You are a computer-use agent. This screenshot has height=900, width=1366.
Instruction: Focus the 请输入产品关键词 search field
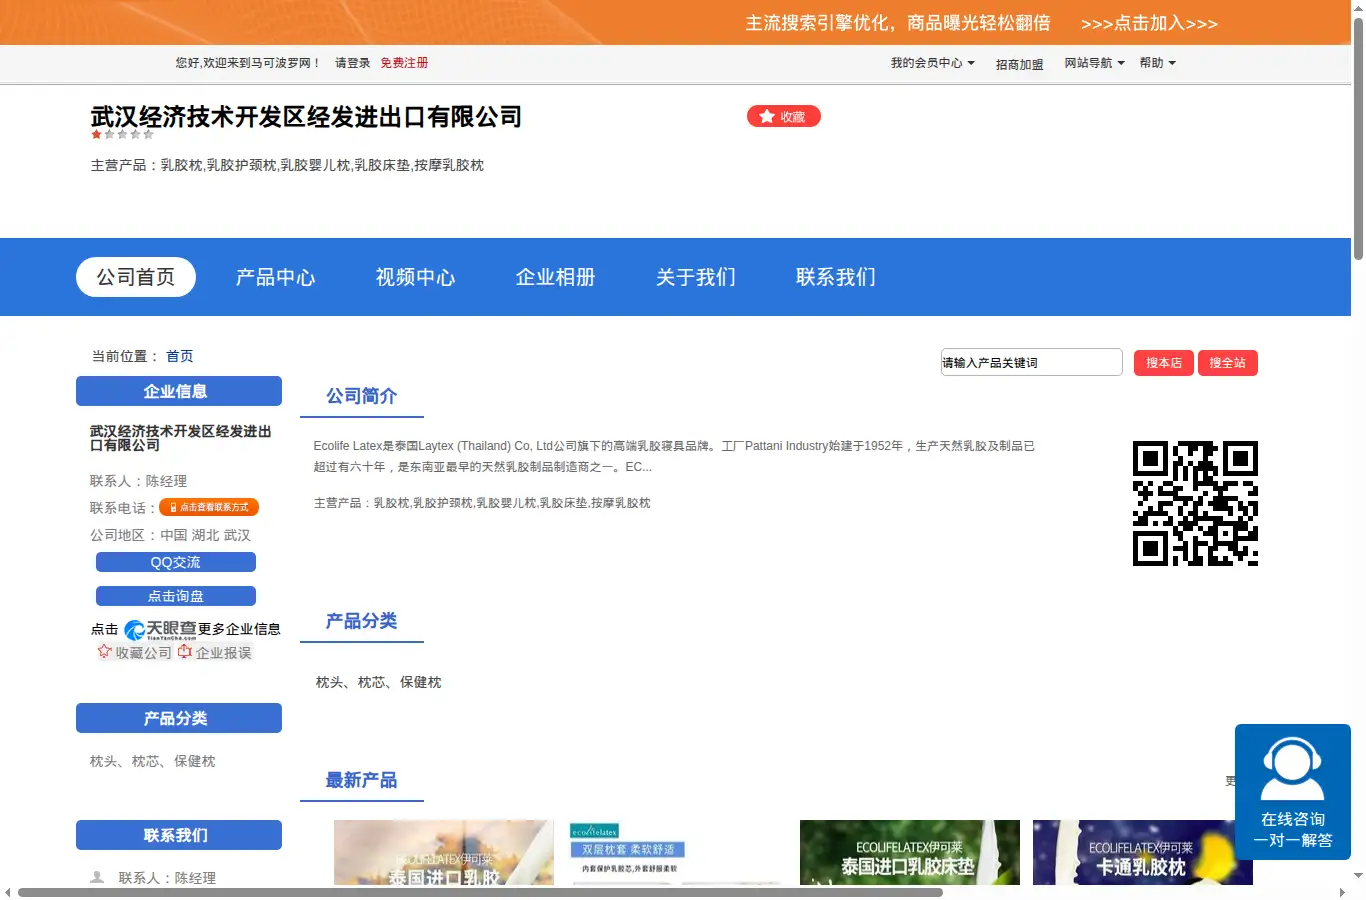[1031, 362]
